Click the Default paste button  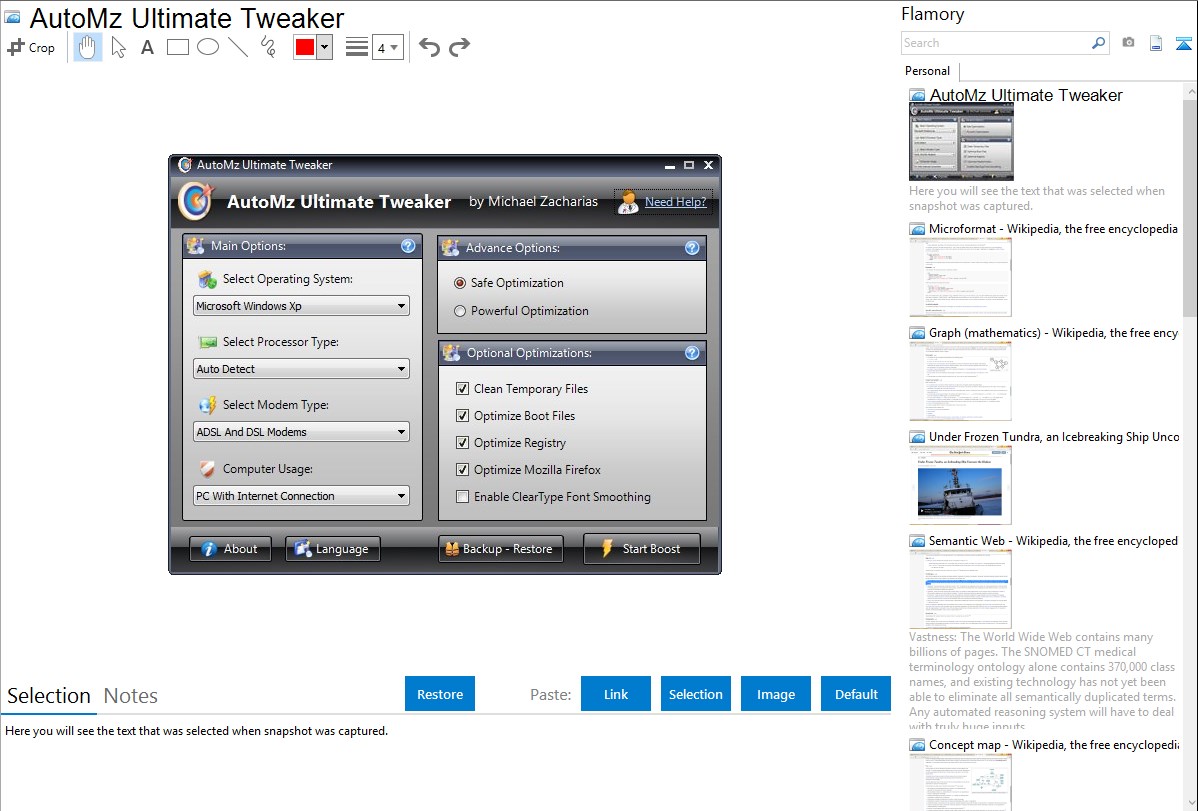[x=856, y=694]
